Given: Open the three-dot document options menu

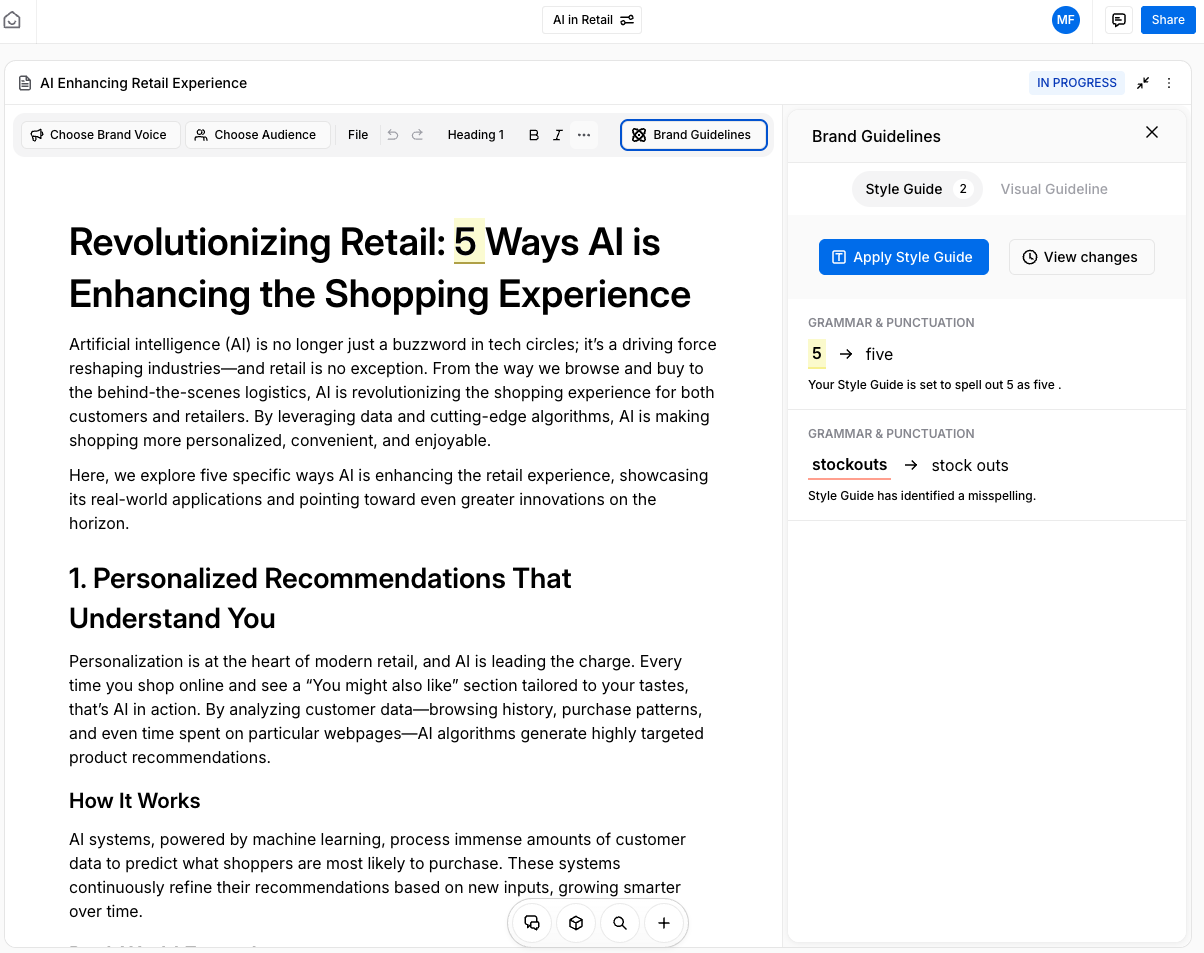Looking at the screenshot, I should pos(1169,83).
